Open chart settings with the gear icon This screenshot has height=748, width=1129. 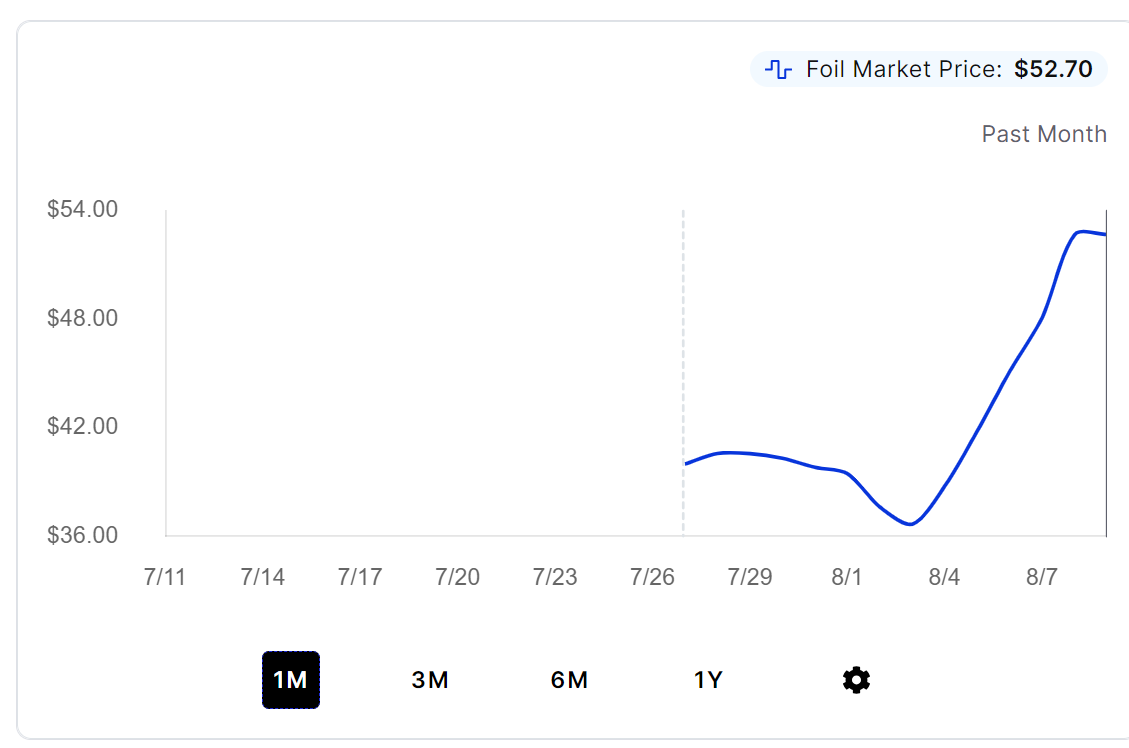856,680
